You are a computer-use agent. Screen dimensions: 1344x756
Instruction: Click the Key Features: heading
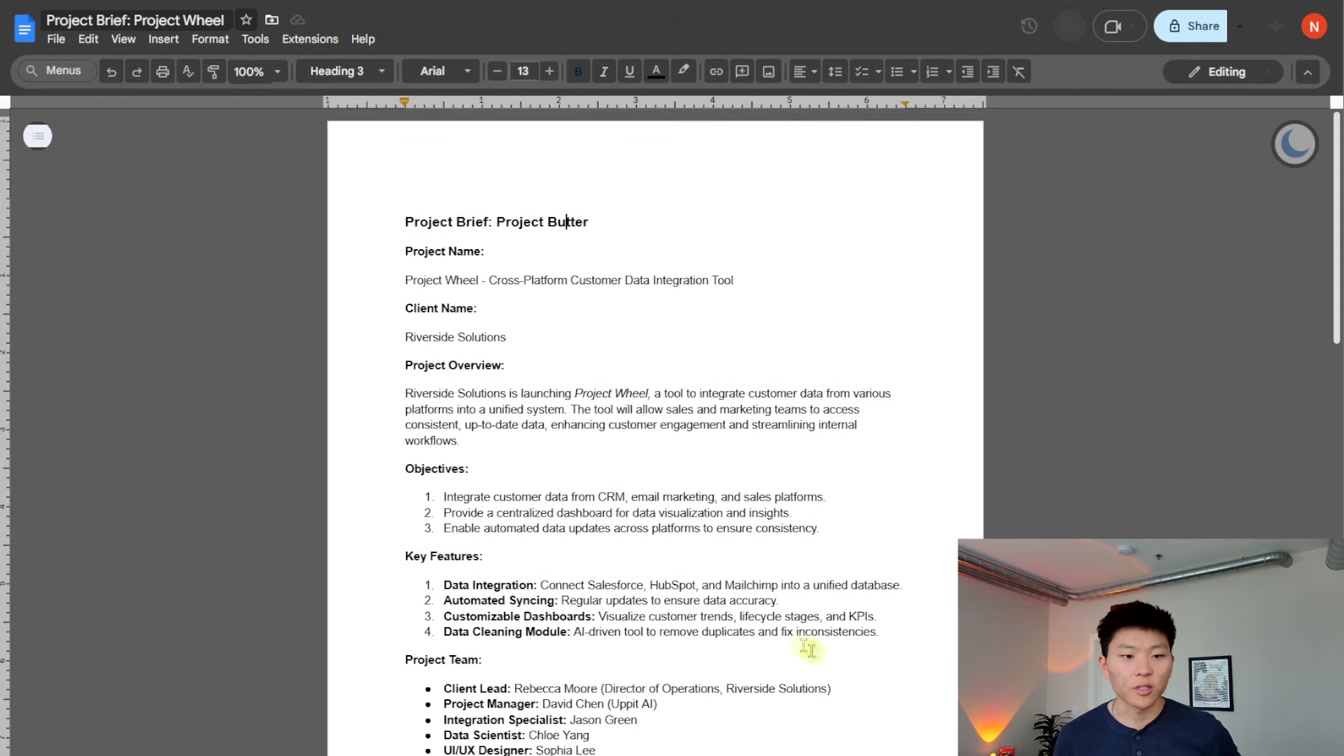pos(443,556)
